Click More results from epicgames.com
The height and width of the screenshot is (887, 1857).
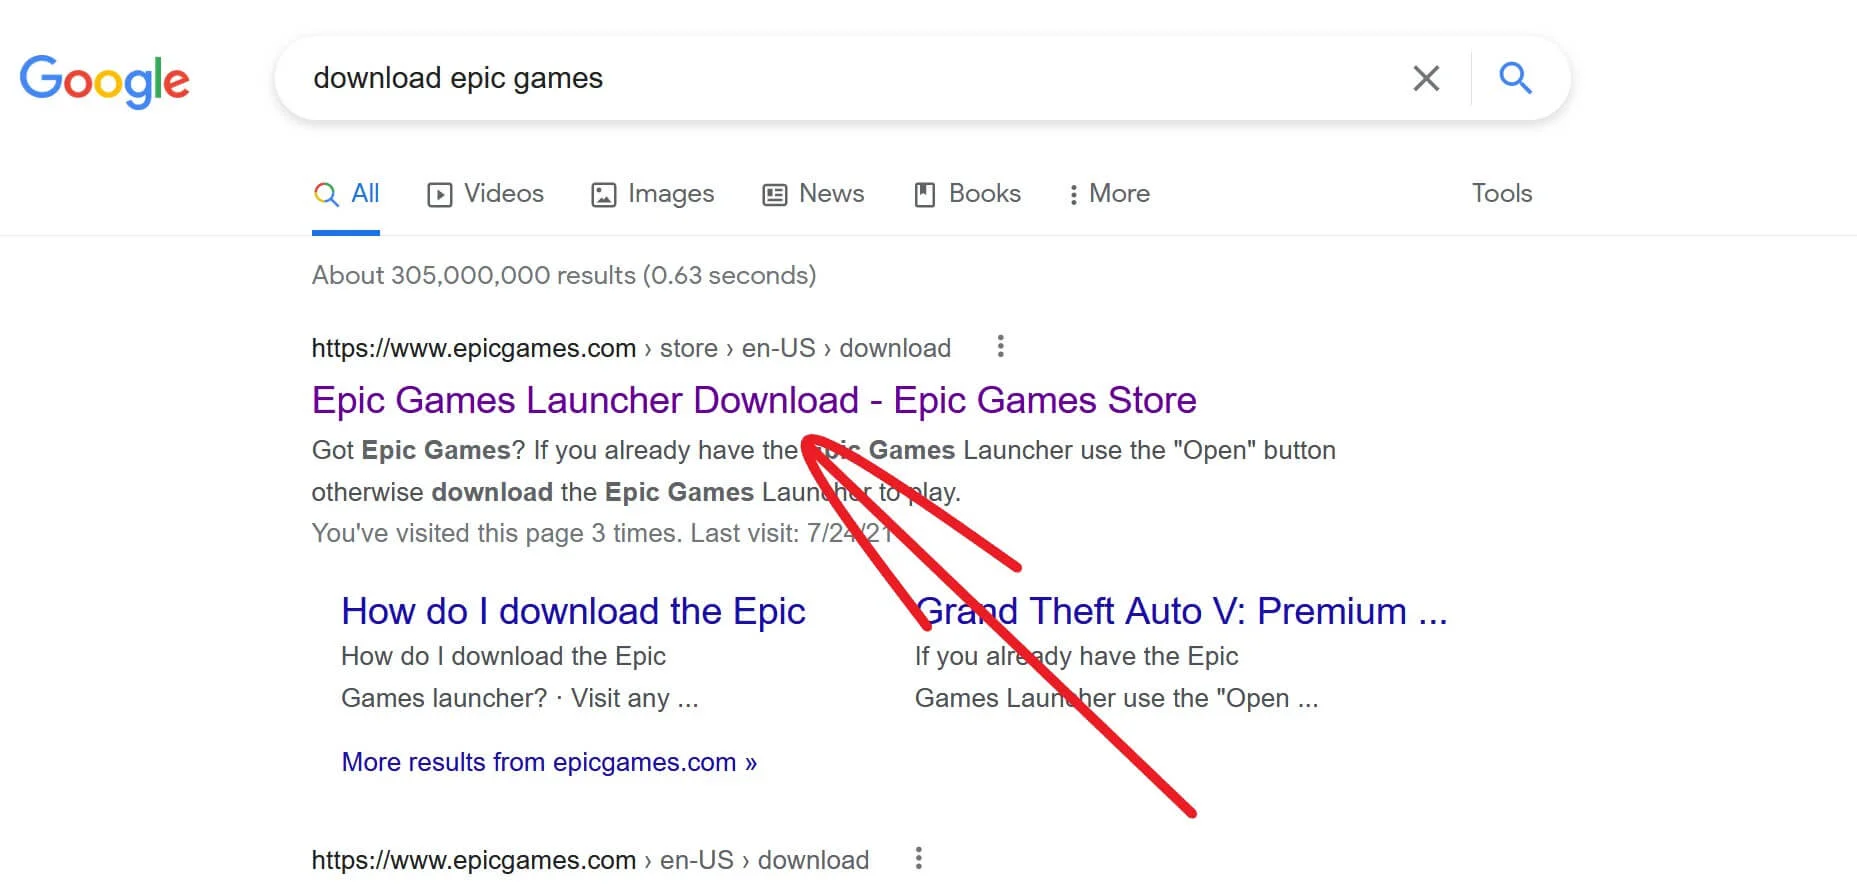click(x=549, y=762)
